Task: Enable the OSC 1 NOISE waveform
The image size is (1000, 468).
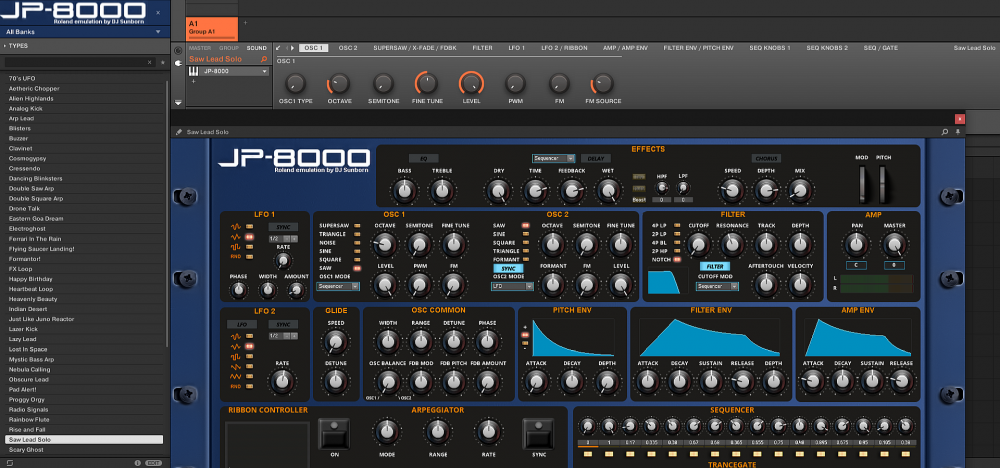Action: coord(357,243)
